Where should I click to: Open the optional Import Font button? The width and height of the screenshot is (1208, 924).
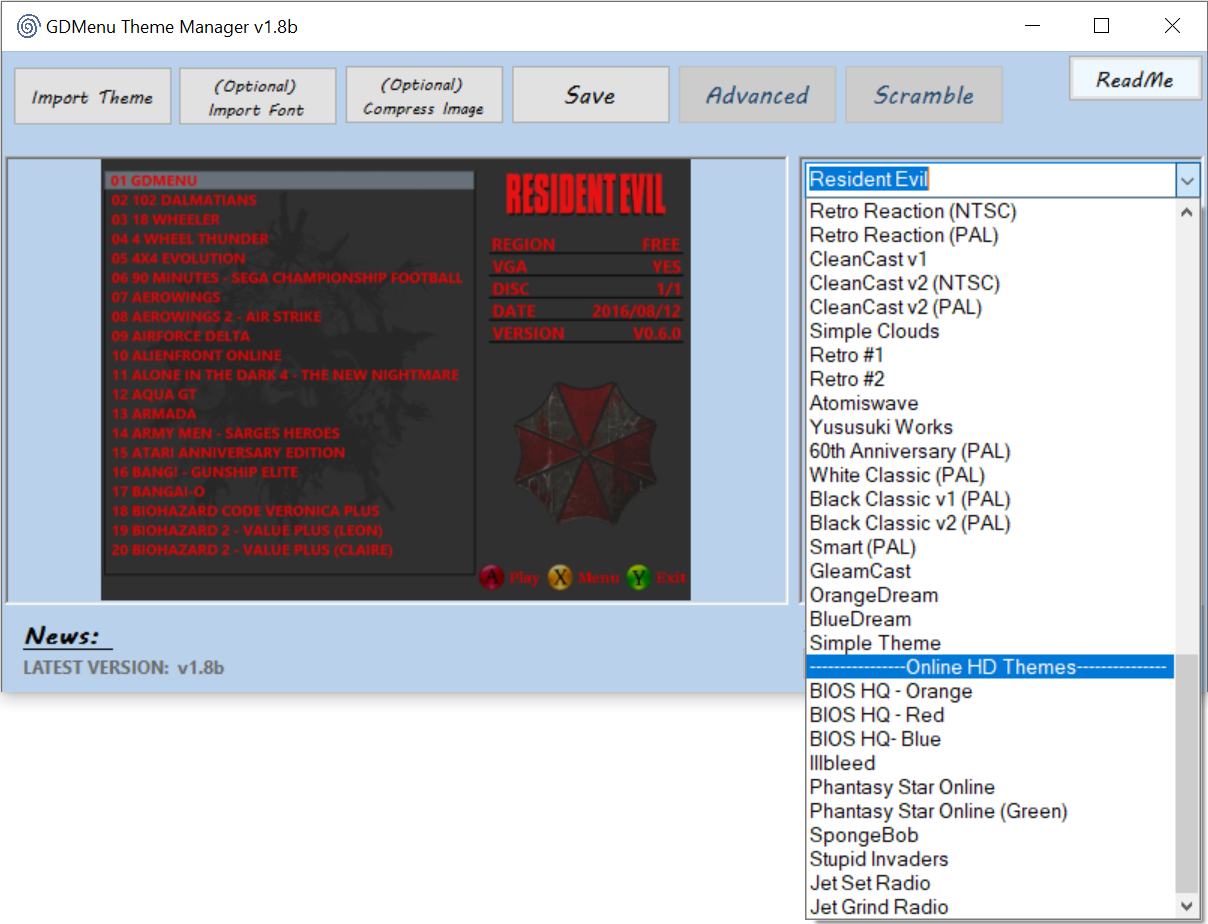pyautogui.click(x=257, y=96)
